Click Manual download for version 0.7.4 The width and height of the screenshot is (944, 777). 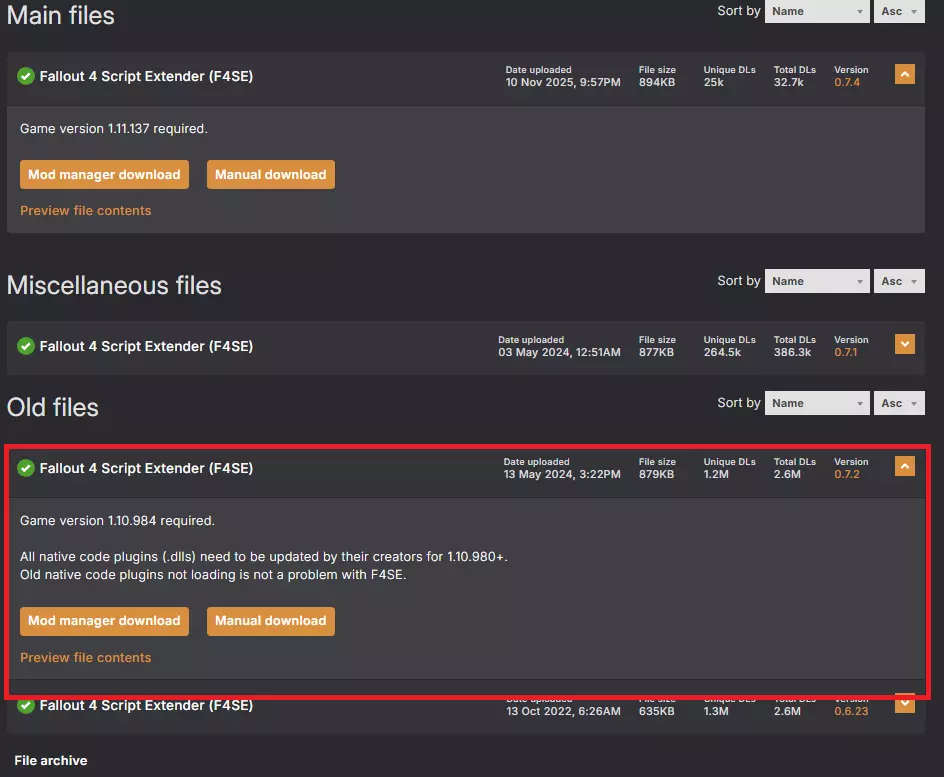(x=270, y=175)
